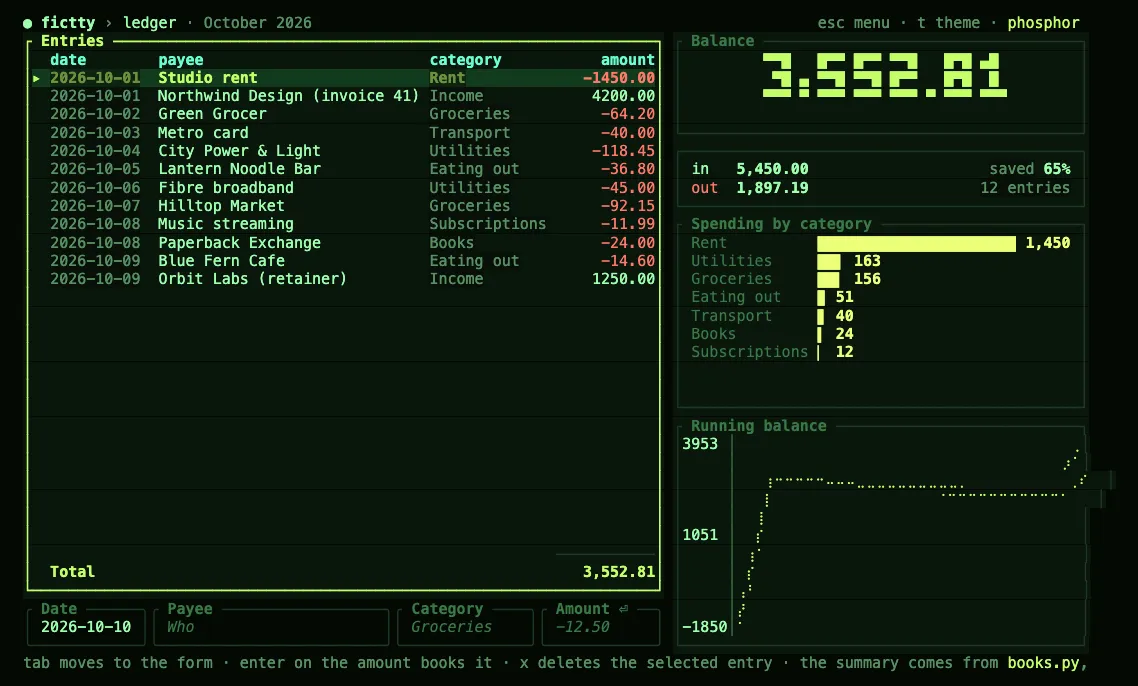Screen dimensions: 1138x686
Task: Select the Hilltop Market entry
Action: click(343, 206)
